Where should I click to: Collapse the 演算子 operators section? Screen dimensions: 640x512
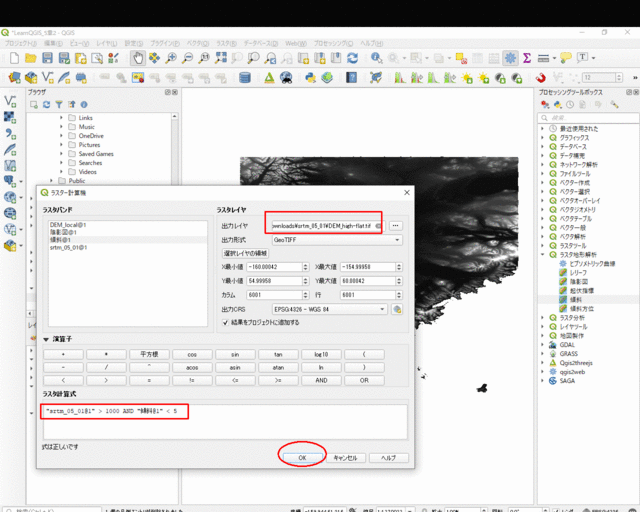[46, 339]
